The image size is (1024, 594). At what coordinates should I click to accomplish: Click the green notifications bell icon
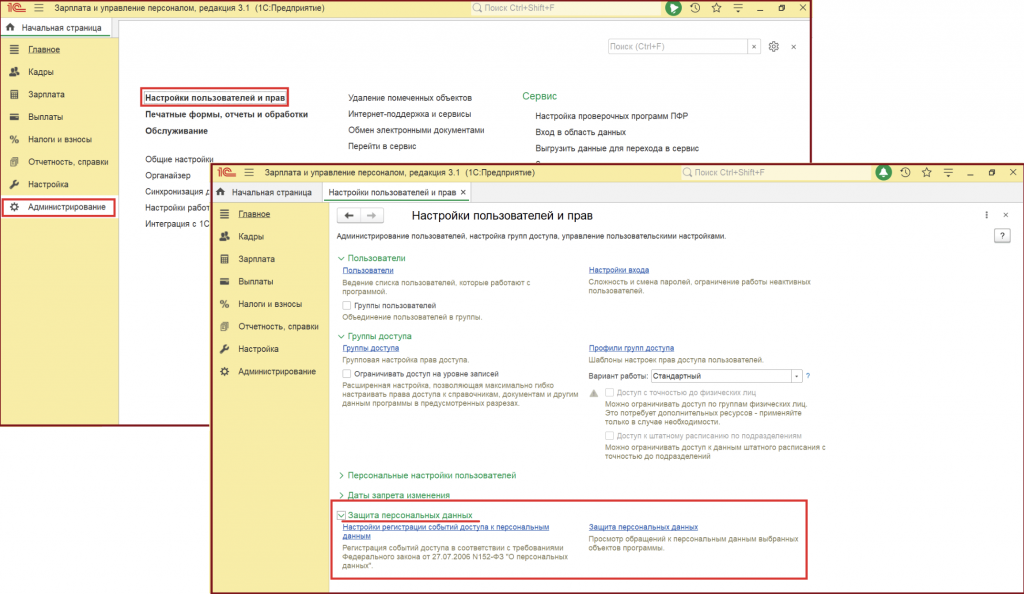[883, 173]
